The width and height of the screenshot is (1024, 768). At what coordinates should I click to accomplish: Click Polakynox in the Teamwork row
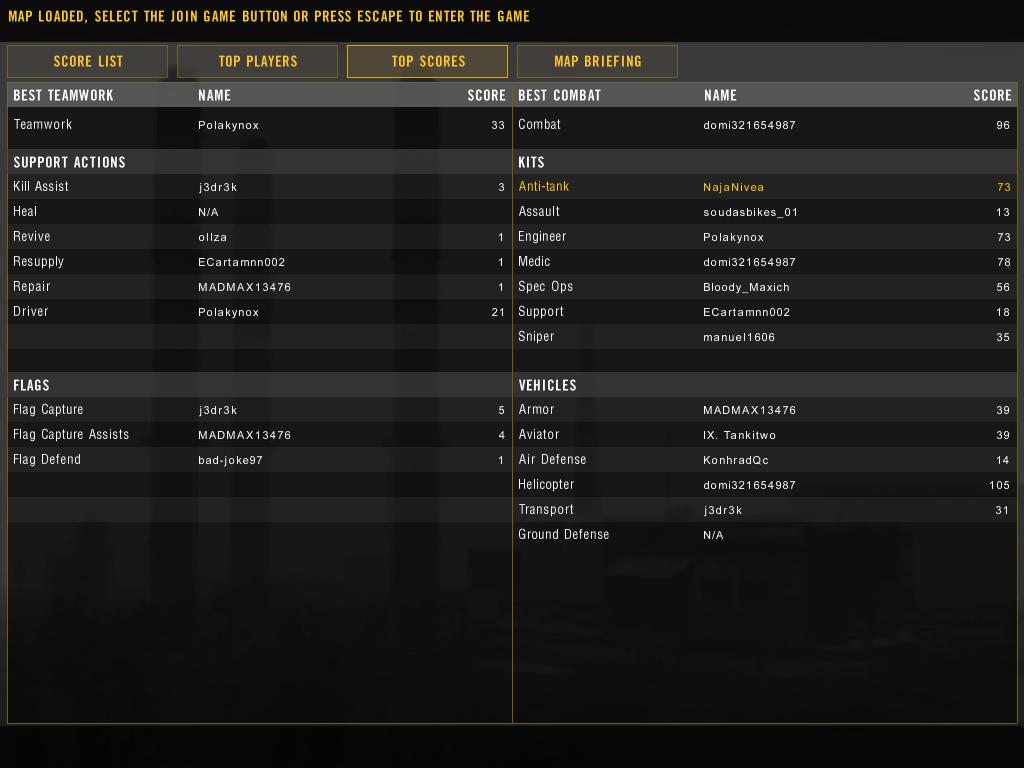click(228, 125)
